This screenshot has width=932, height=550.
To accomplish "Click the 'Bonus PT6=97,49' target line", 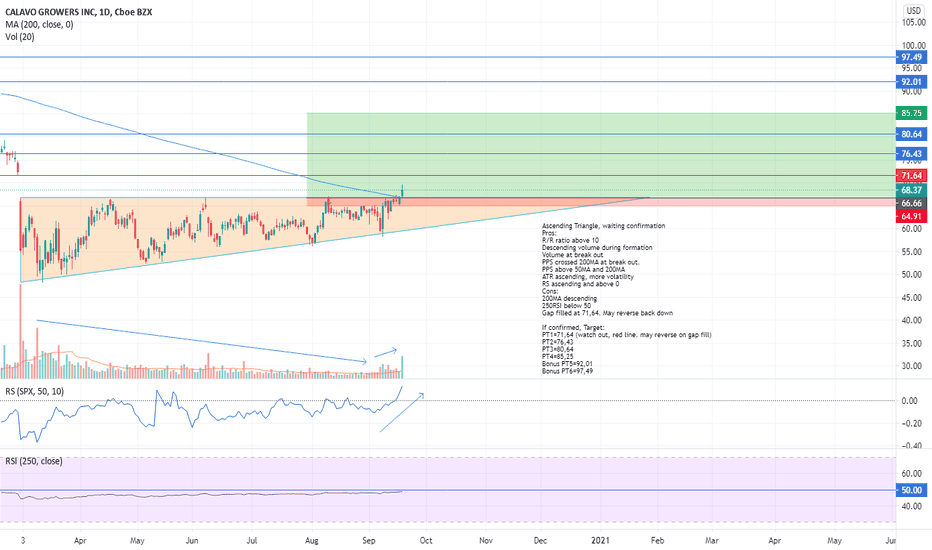I will (567, 371).
